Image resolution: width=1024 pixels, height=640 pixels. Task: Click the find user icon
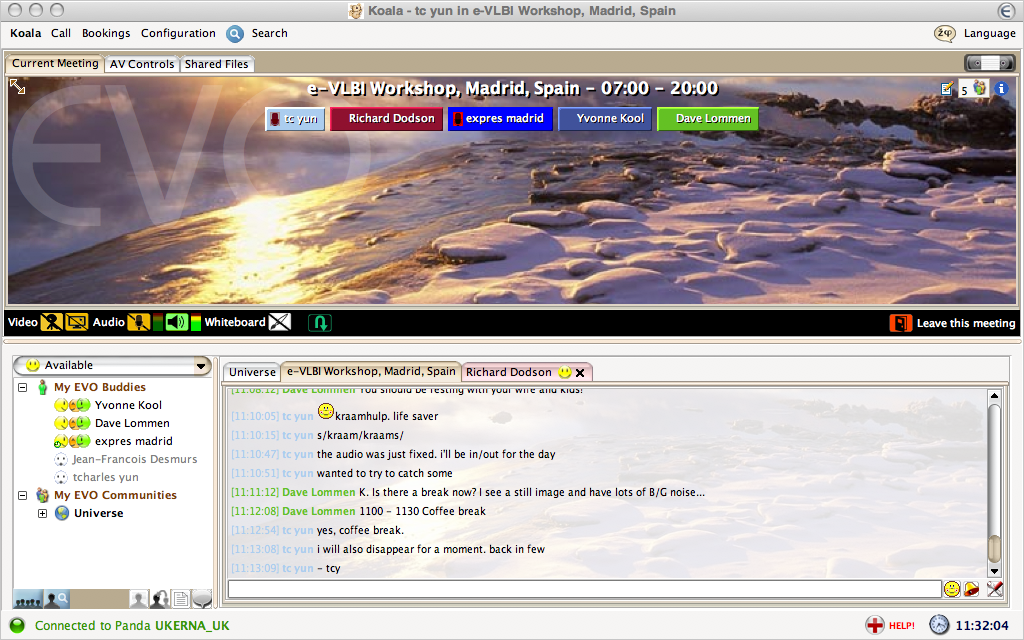click(x=57, y=599)
